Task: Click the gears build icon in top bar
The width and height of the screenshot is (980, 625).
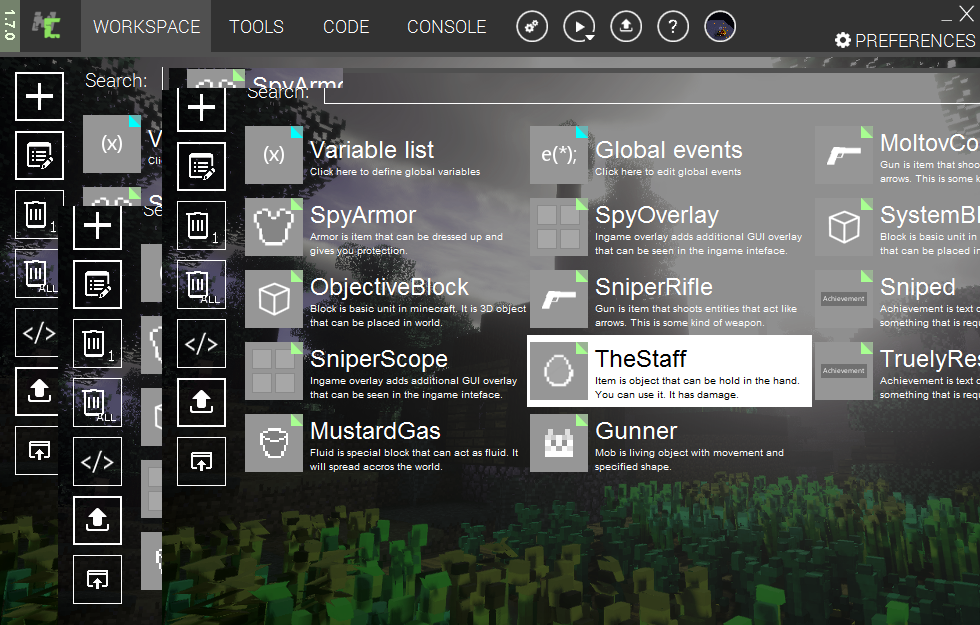Action: click(532, 27)
